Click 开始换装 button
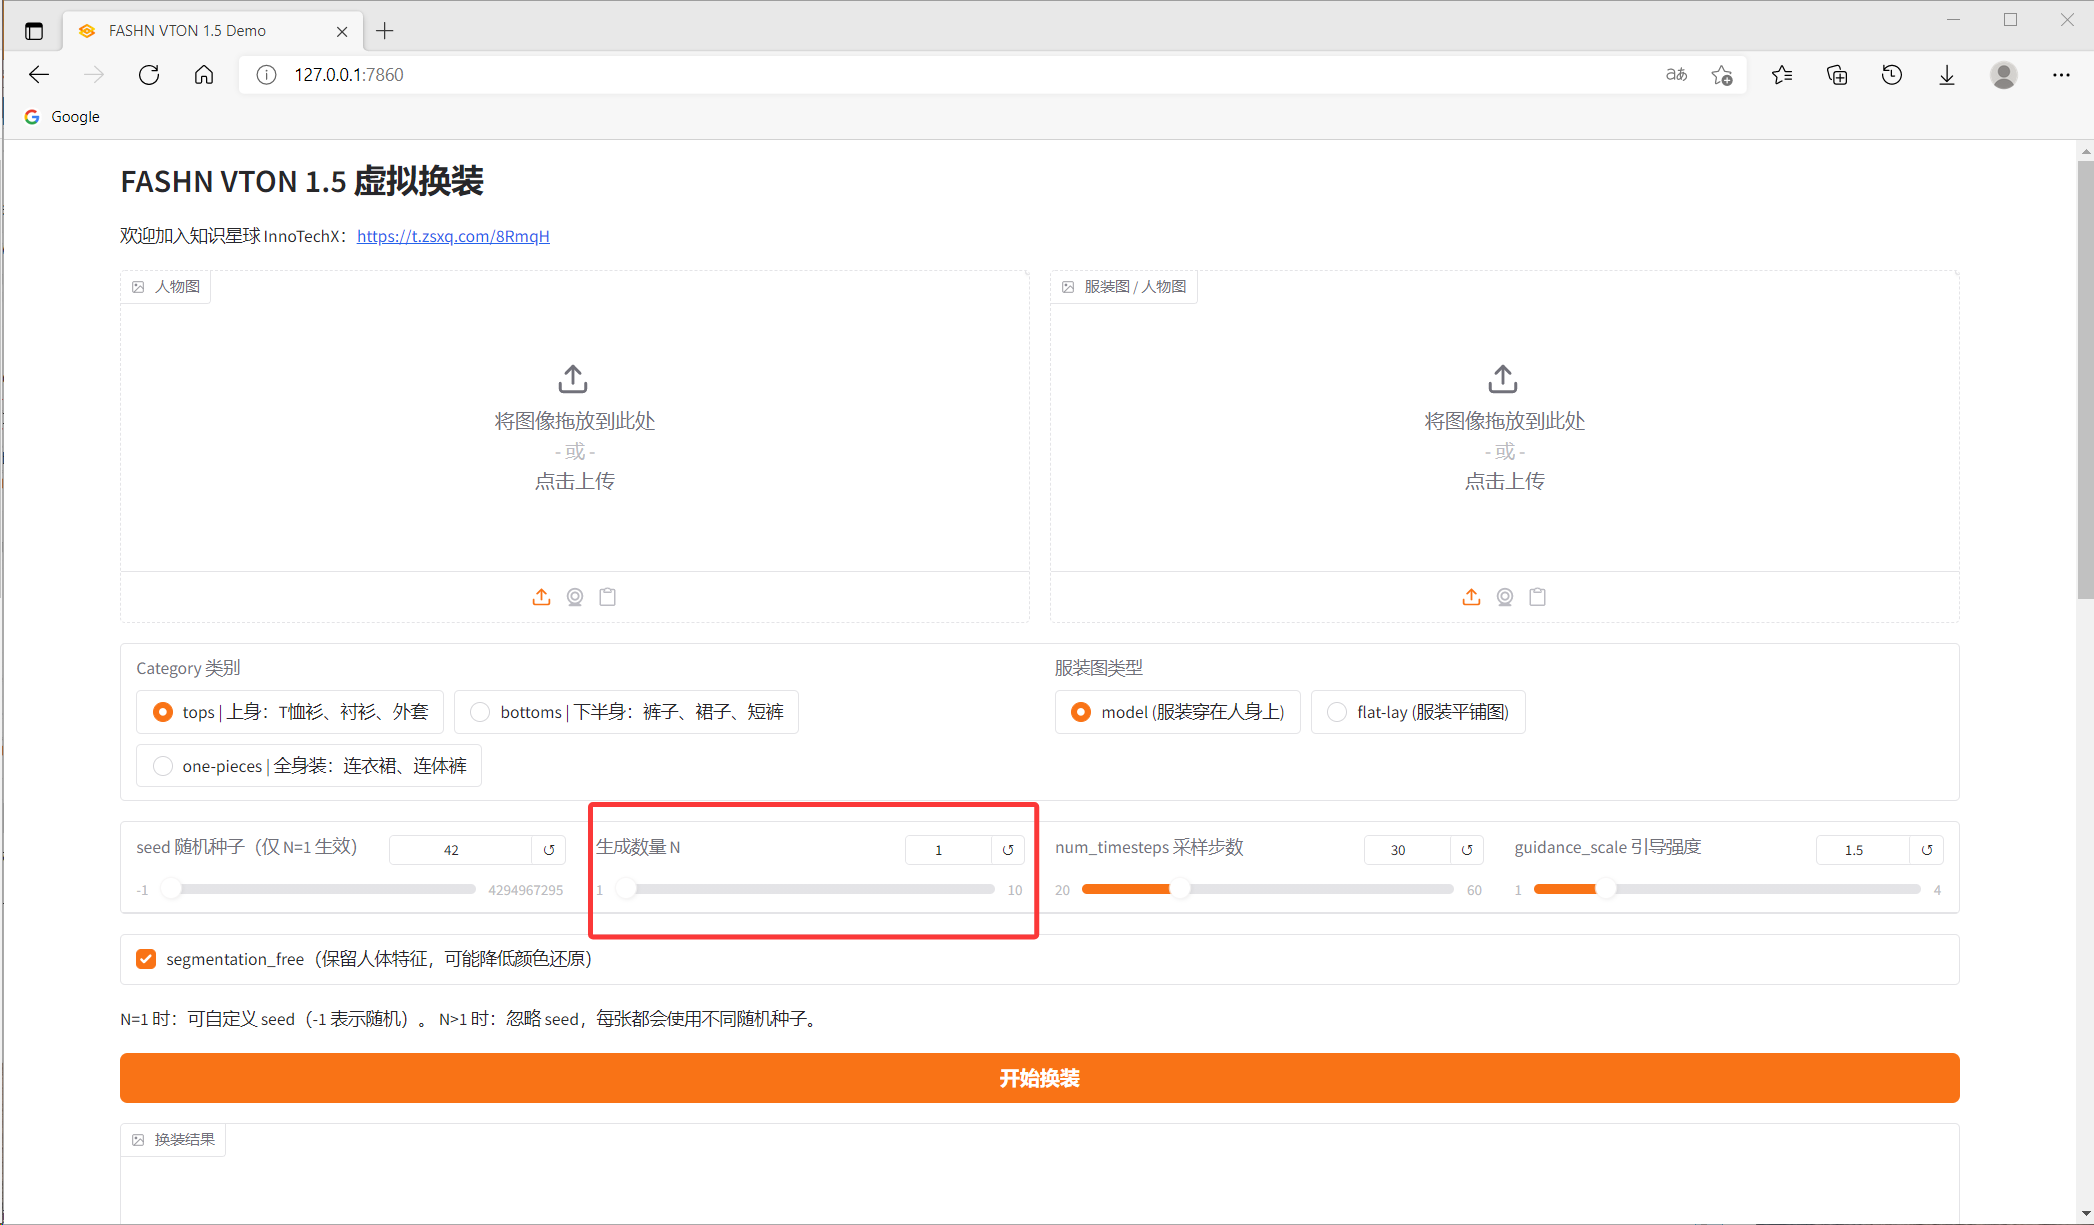The width and height of the screenshot is (2094, 1225). [x=1039, y=1078]
